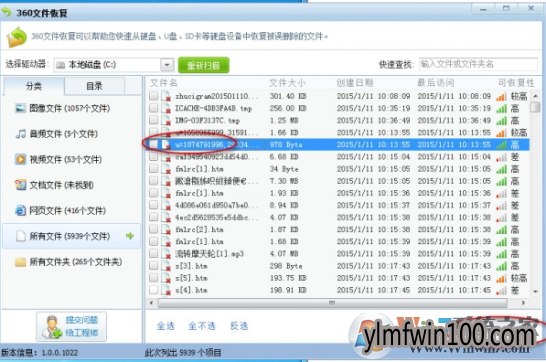Click the 全选 select all link
The height and width of the screenshot is (362, 546).
[165, 326]
